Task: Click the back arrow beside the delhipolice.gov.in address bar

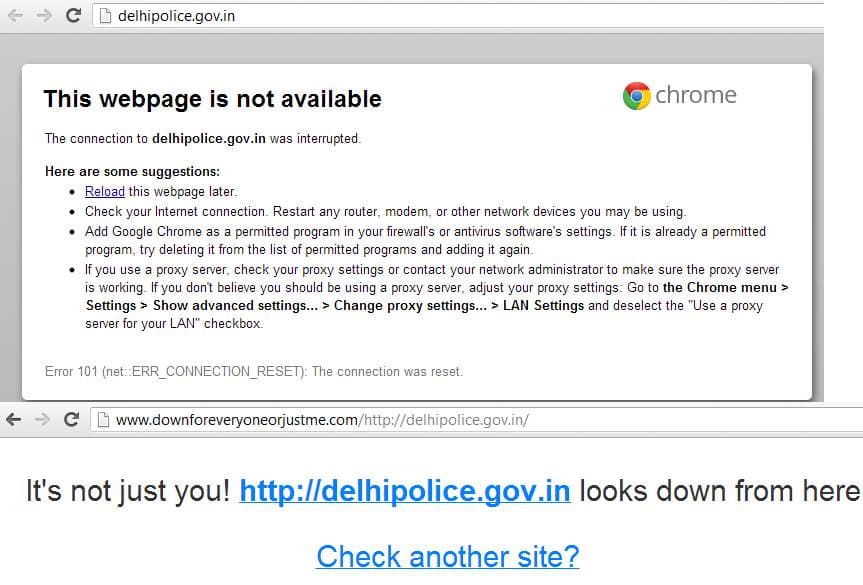Action: (x=15, y=15)
